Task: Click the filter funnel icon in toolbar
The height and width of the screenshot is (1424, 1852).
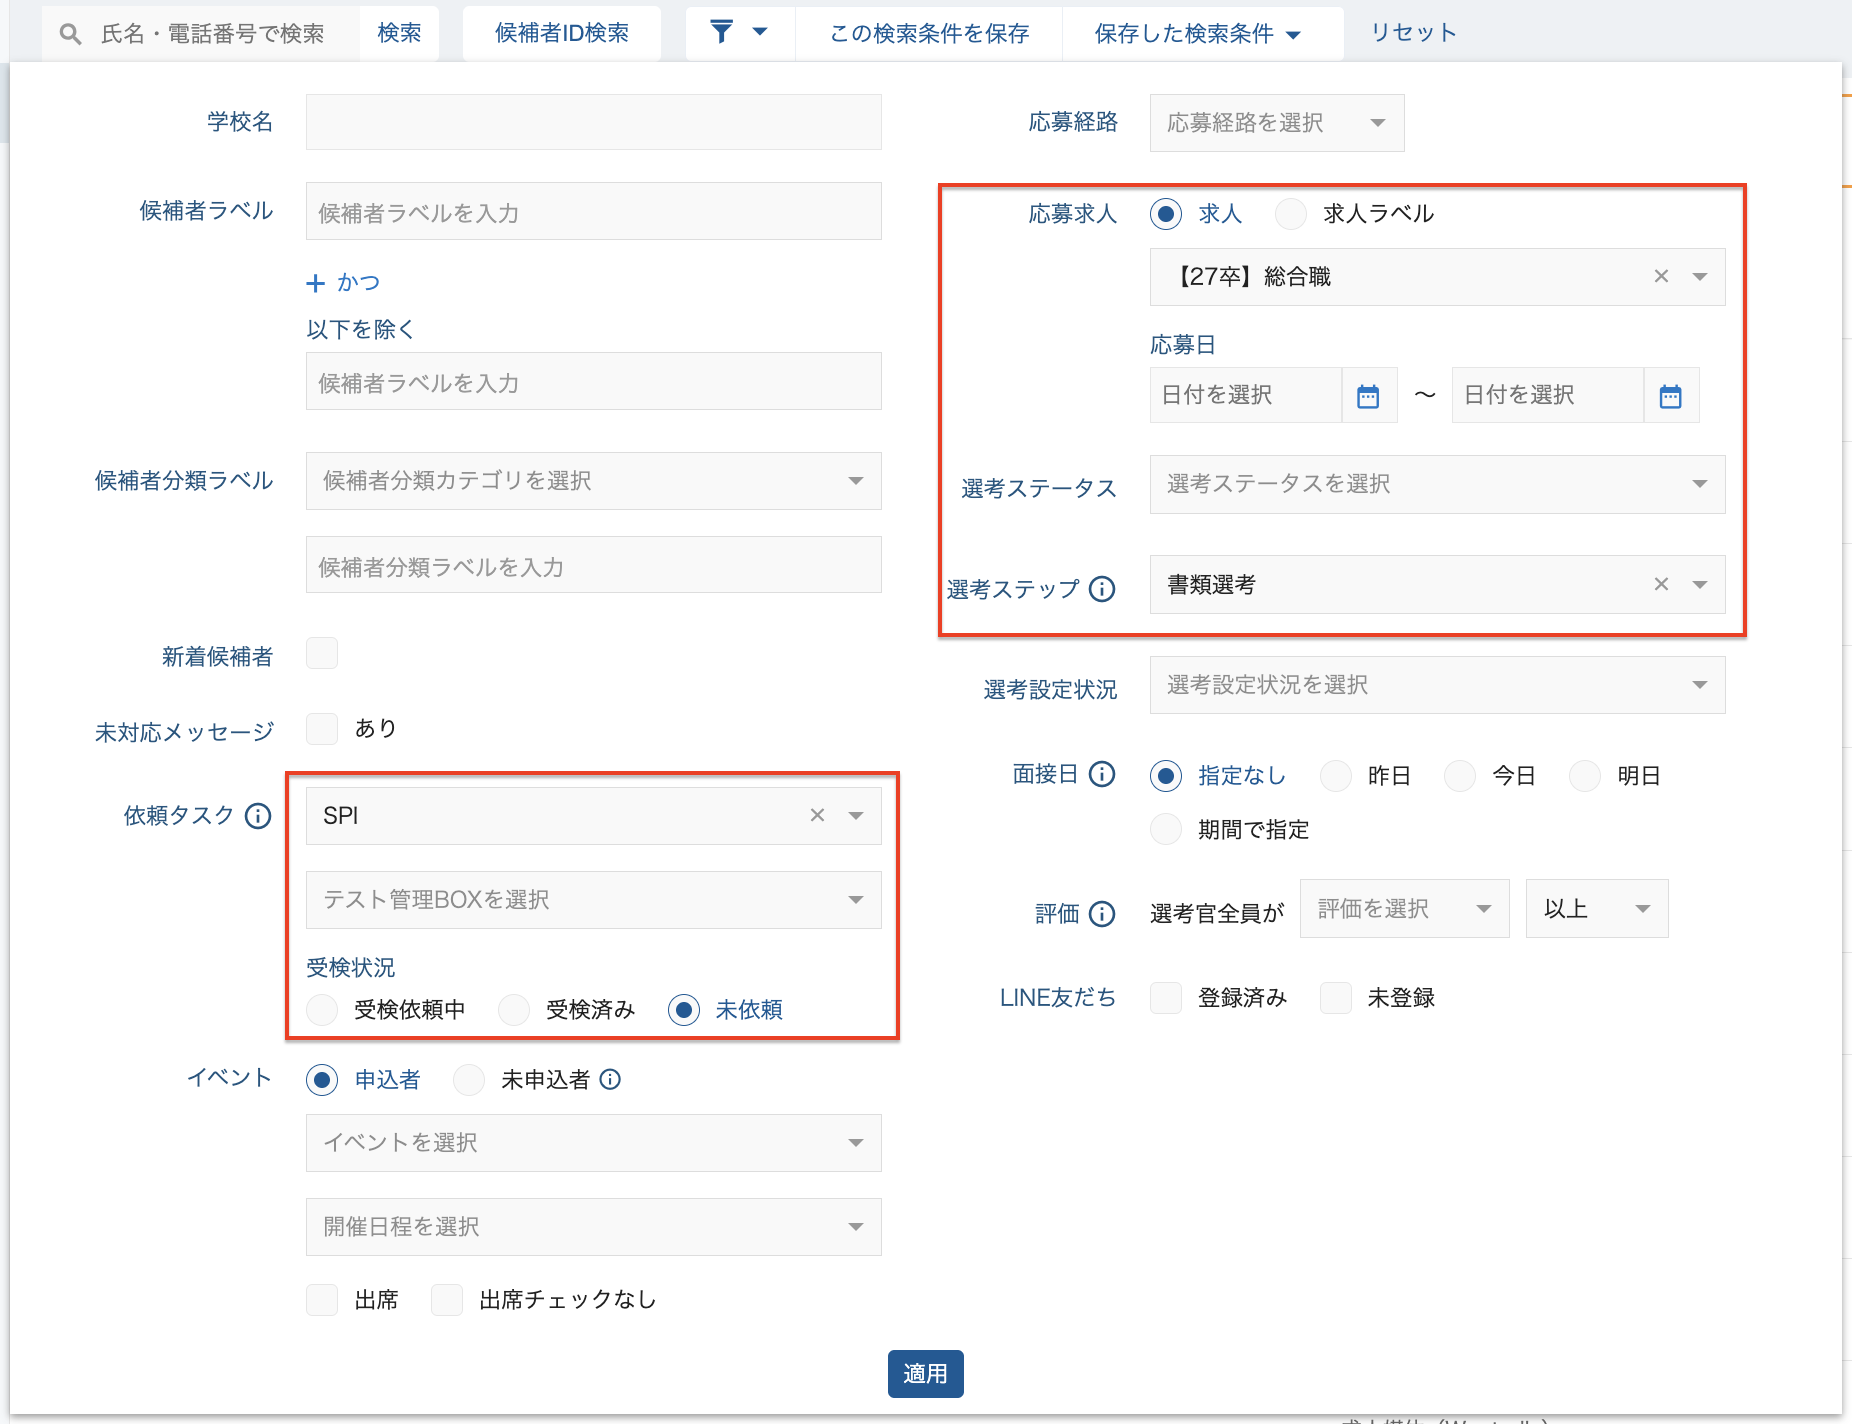Action: point(722,32)
